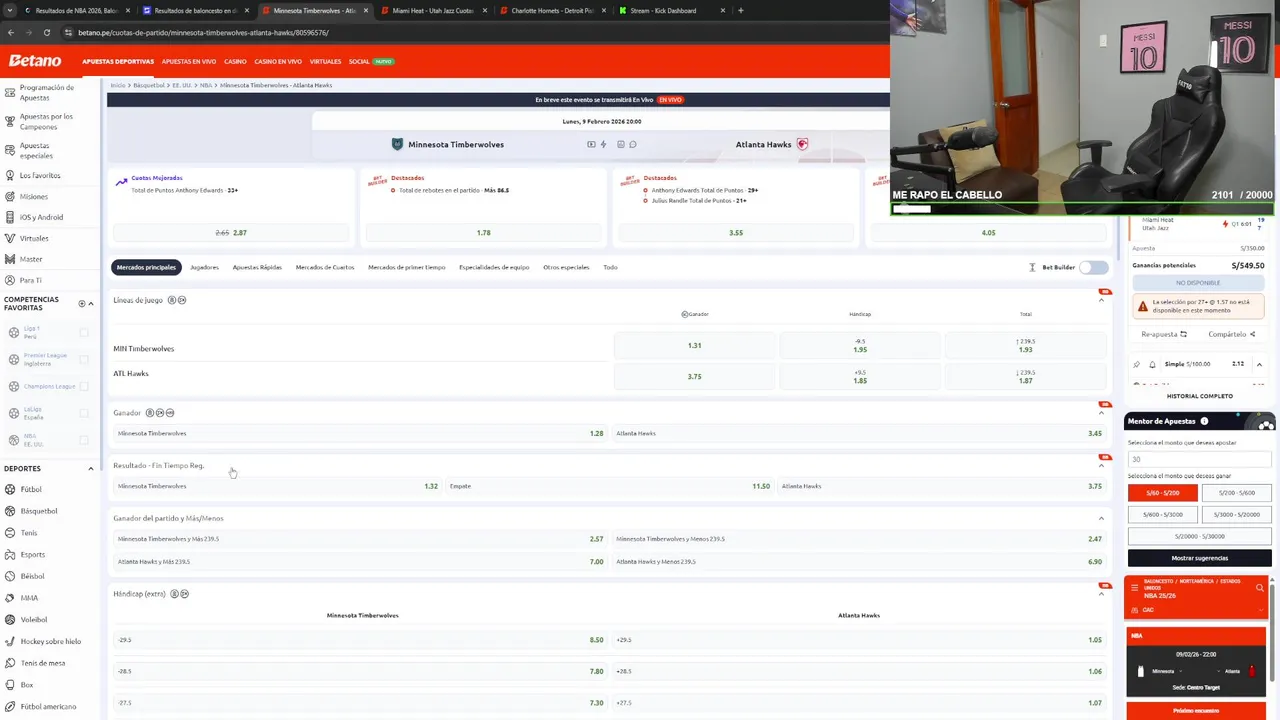
Task: Toggle Bet Builder switch
Action: (1093, 267)
